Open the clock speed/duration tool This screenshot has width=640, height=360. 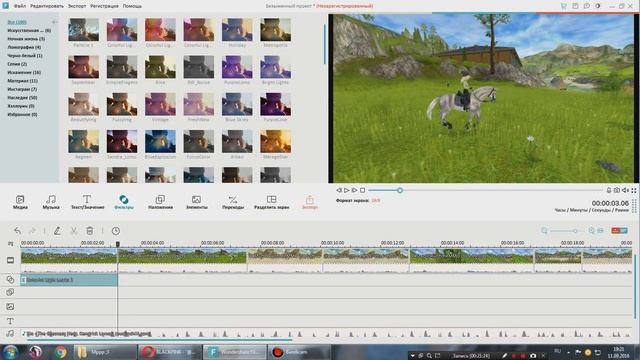(116, 231)
